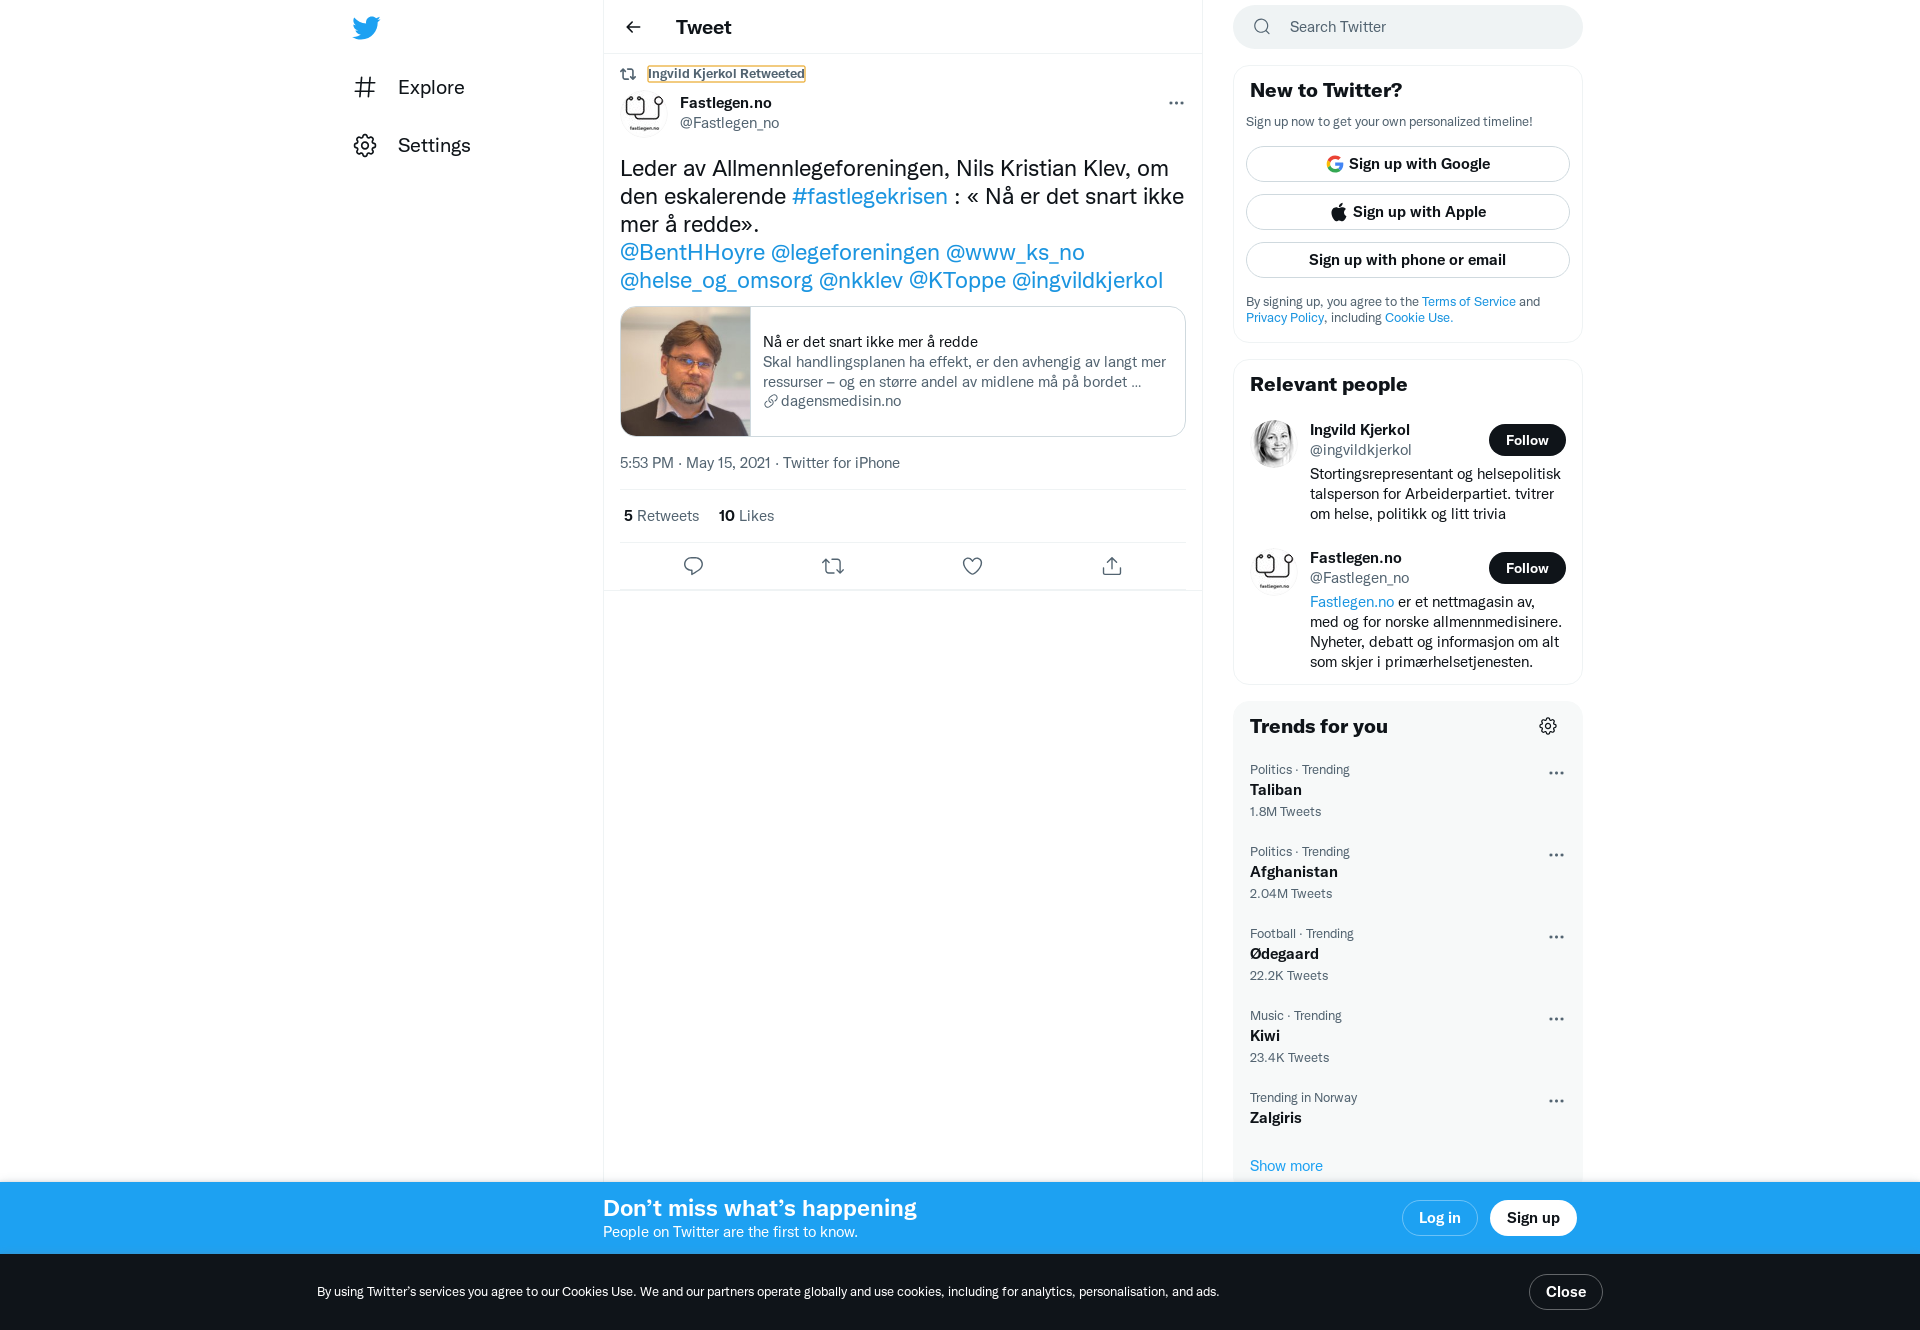The image size is (1920, 1330).
Task: Click the Search Twitter input field
Action: [x=1407, y=27]
